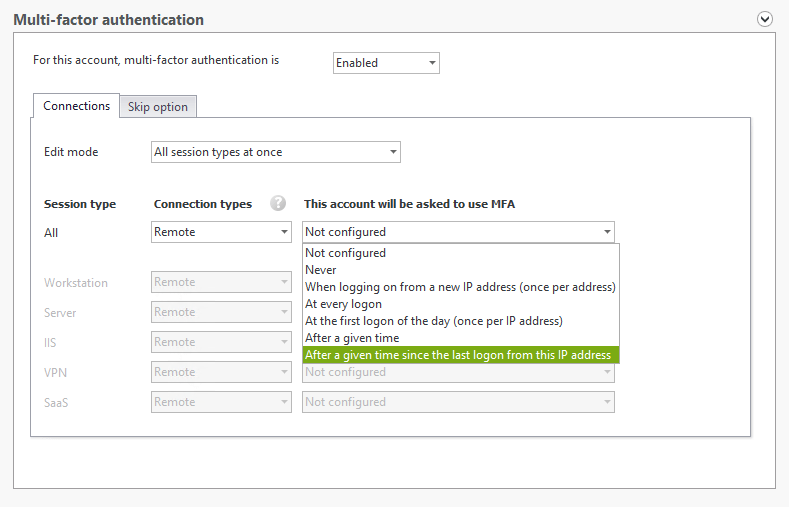Click the Server Remote connection dropdown
Screen dimensions: 789x507
pos(221,312)
